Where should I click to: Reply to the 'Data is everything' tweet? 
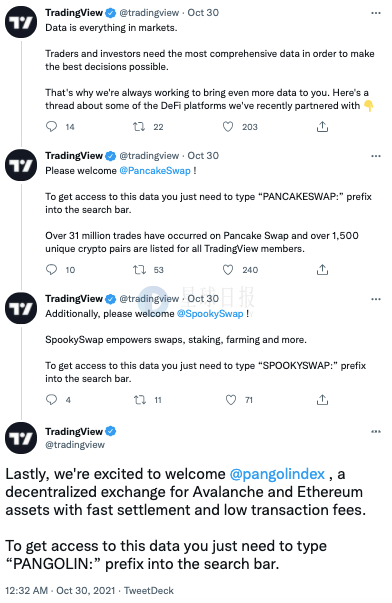click(51, 127)
